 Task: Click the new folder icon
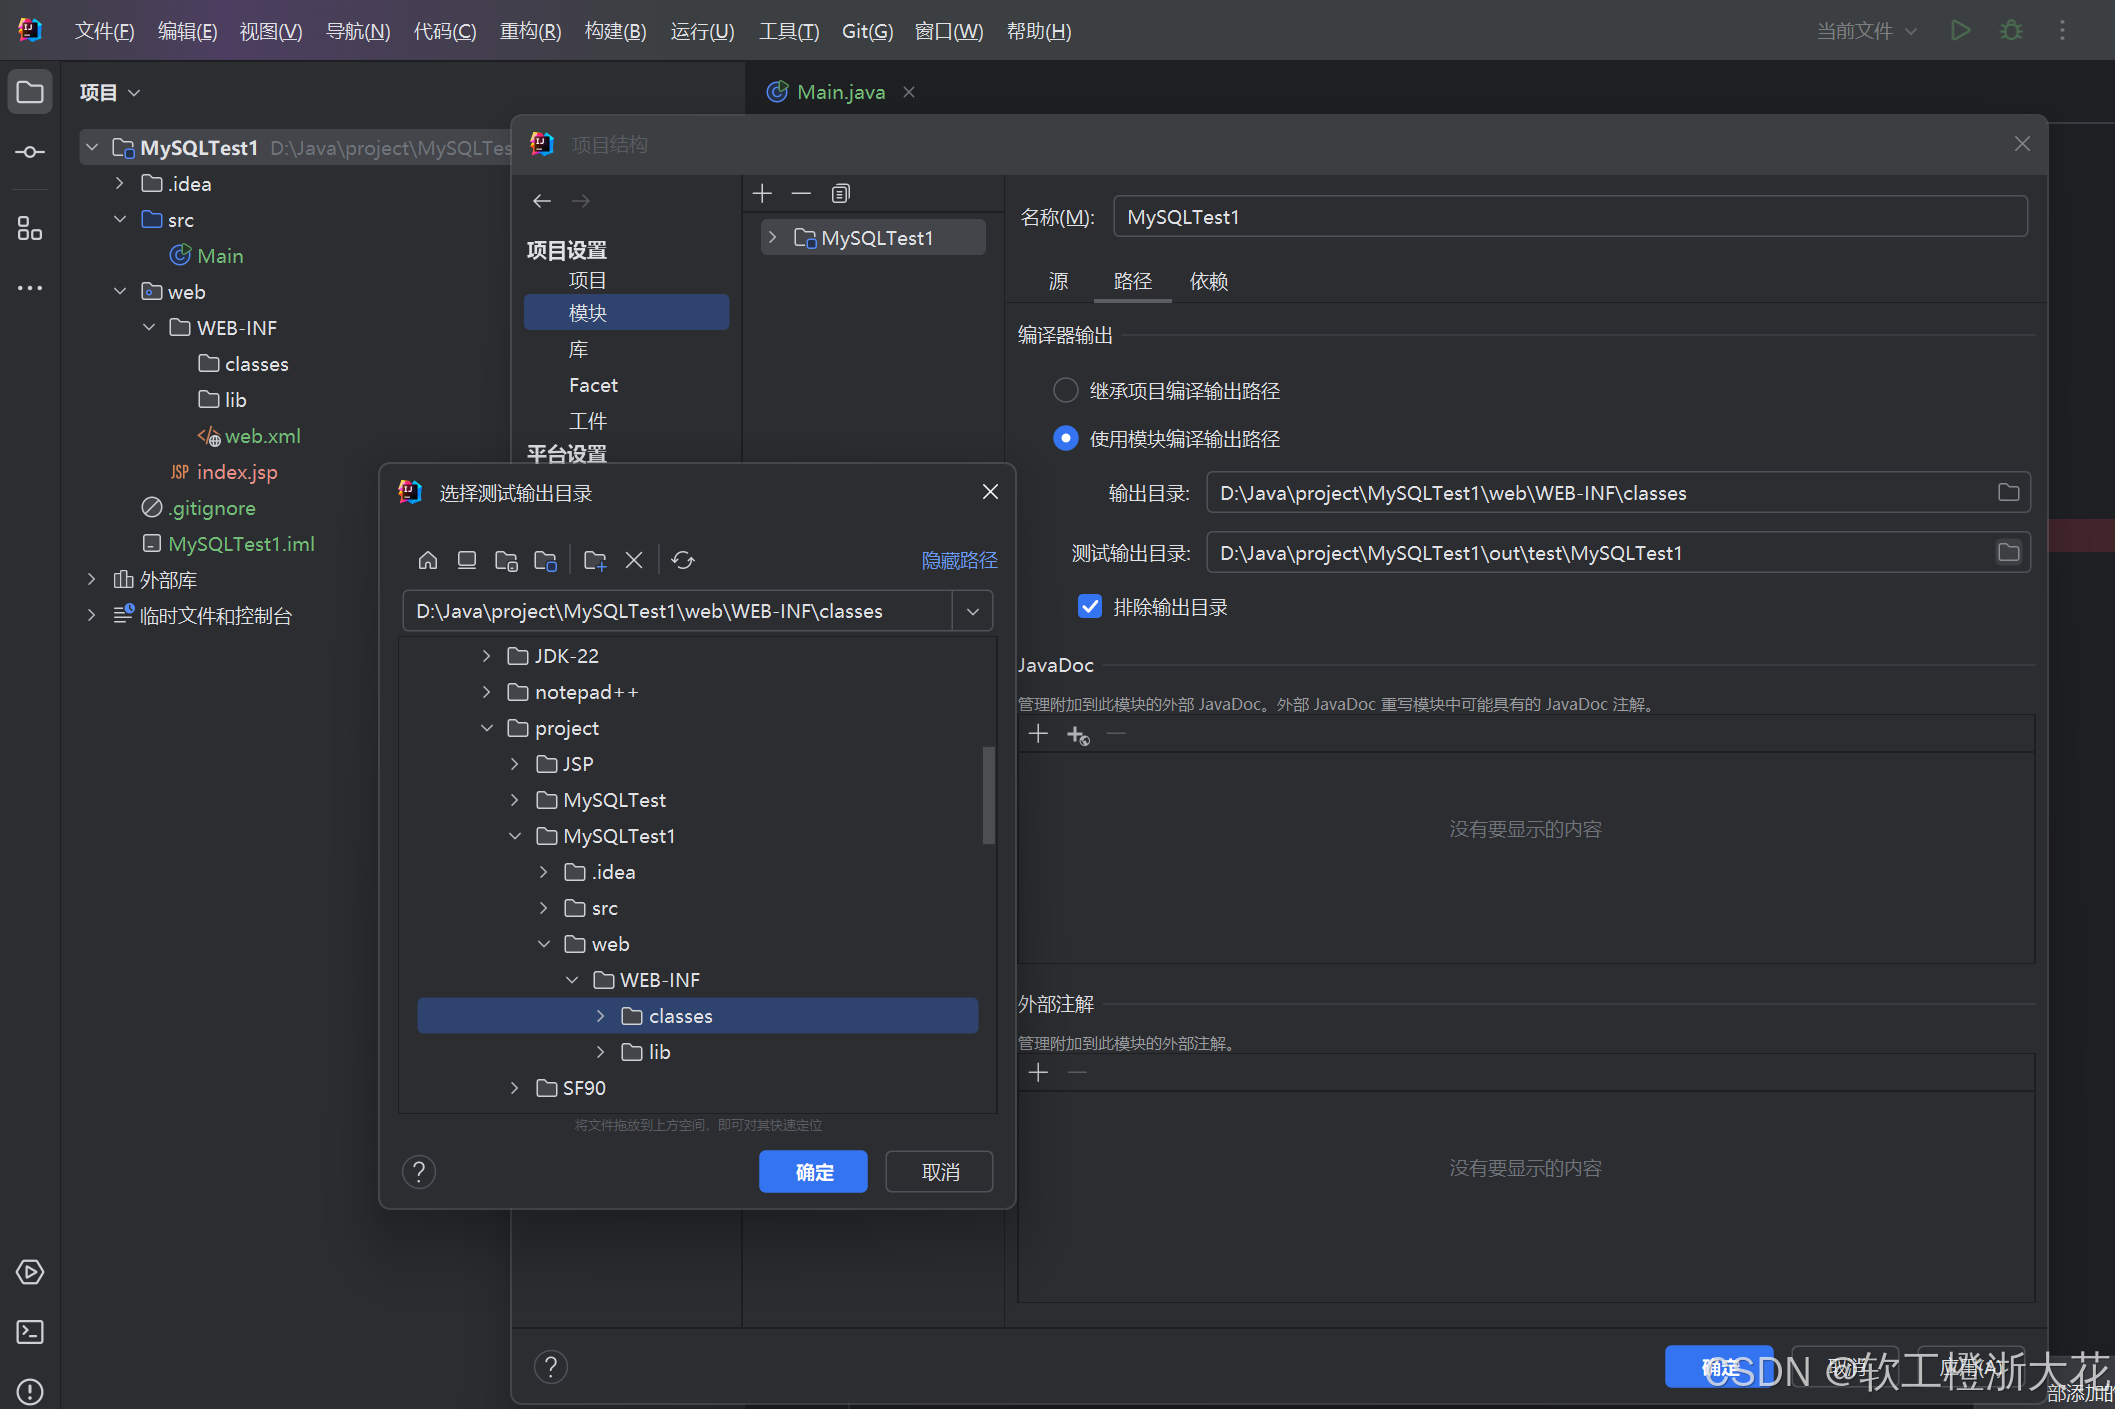595,560
